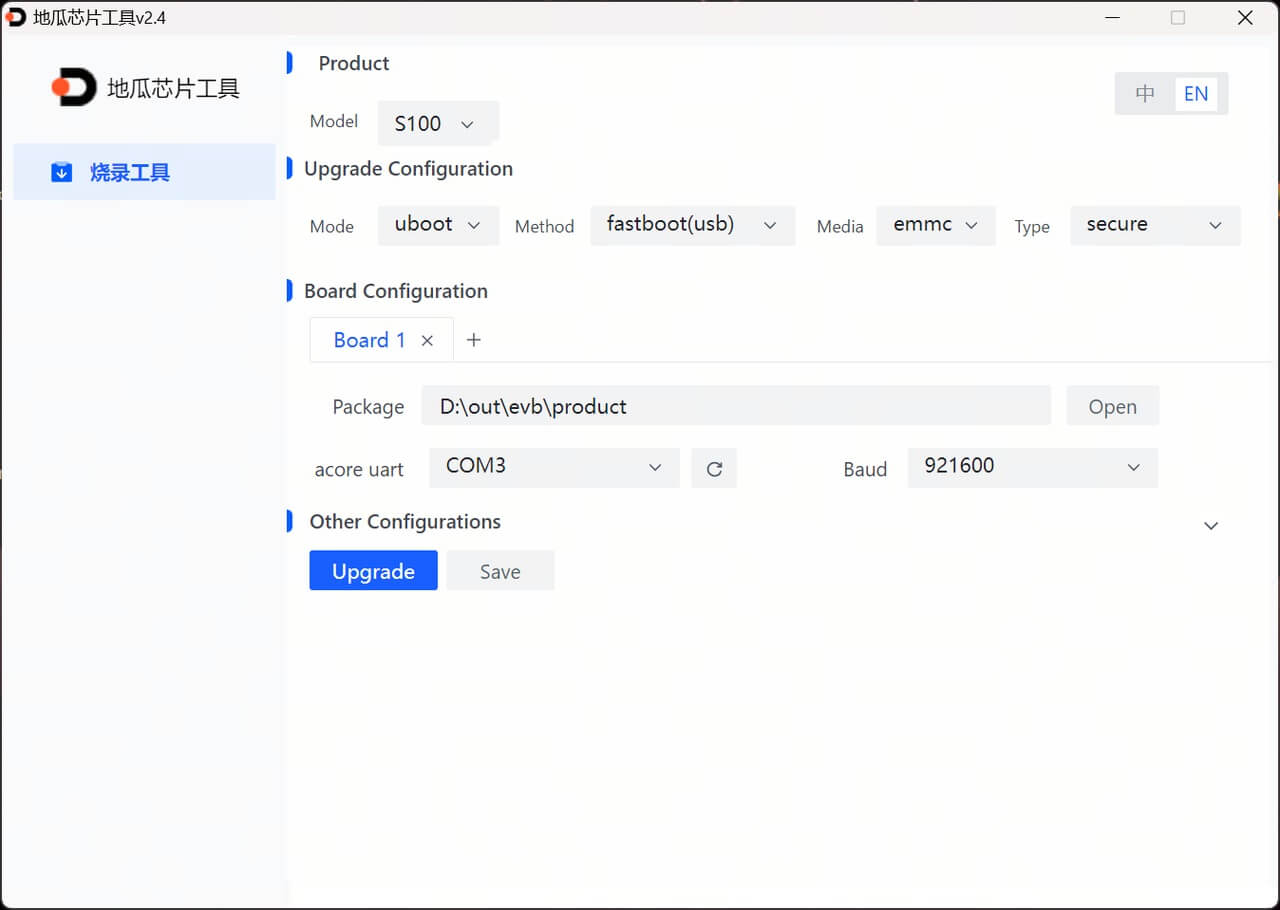Click the Package path input field
Viewport: 1280px width, 910px height.
(x=735, y=406)
